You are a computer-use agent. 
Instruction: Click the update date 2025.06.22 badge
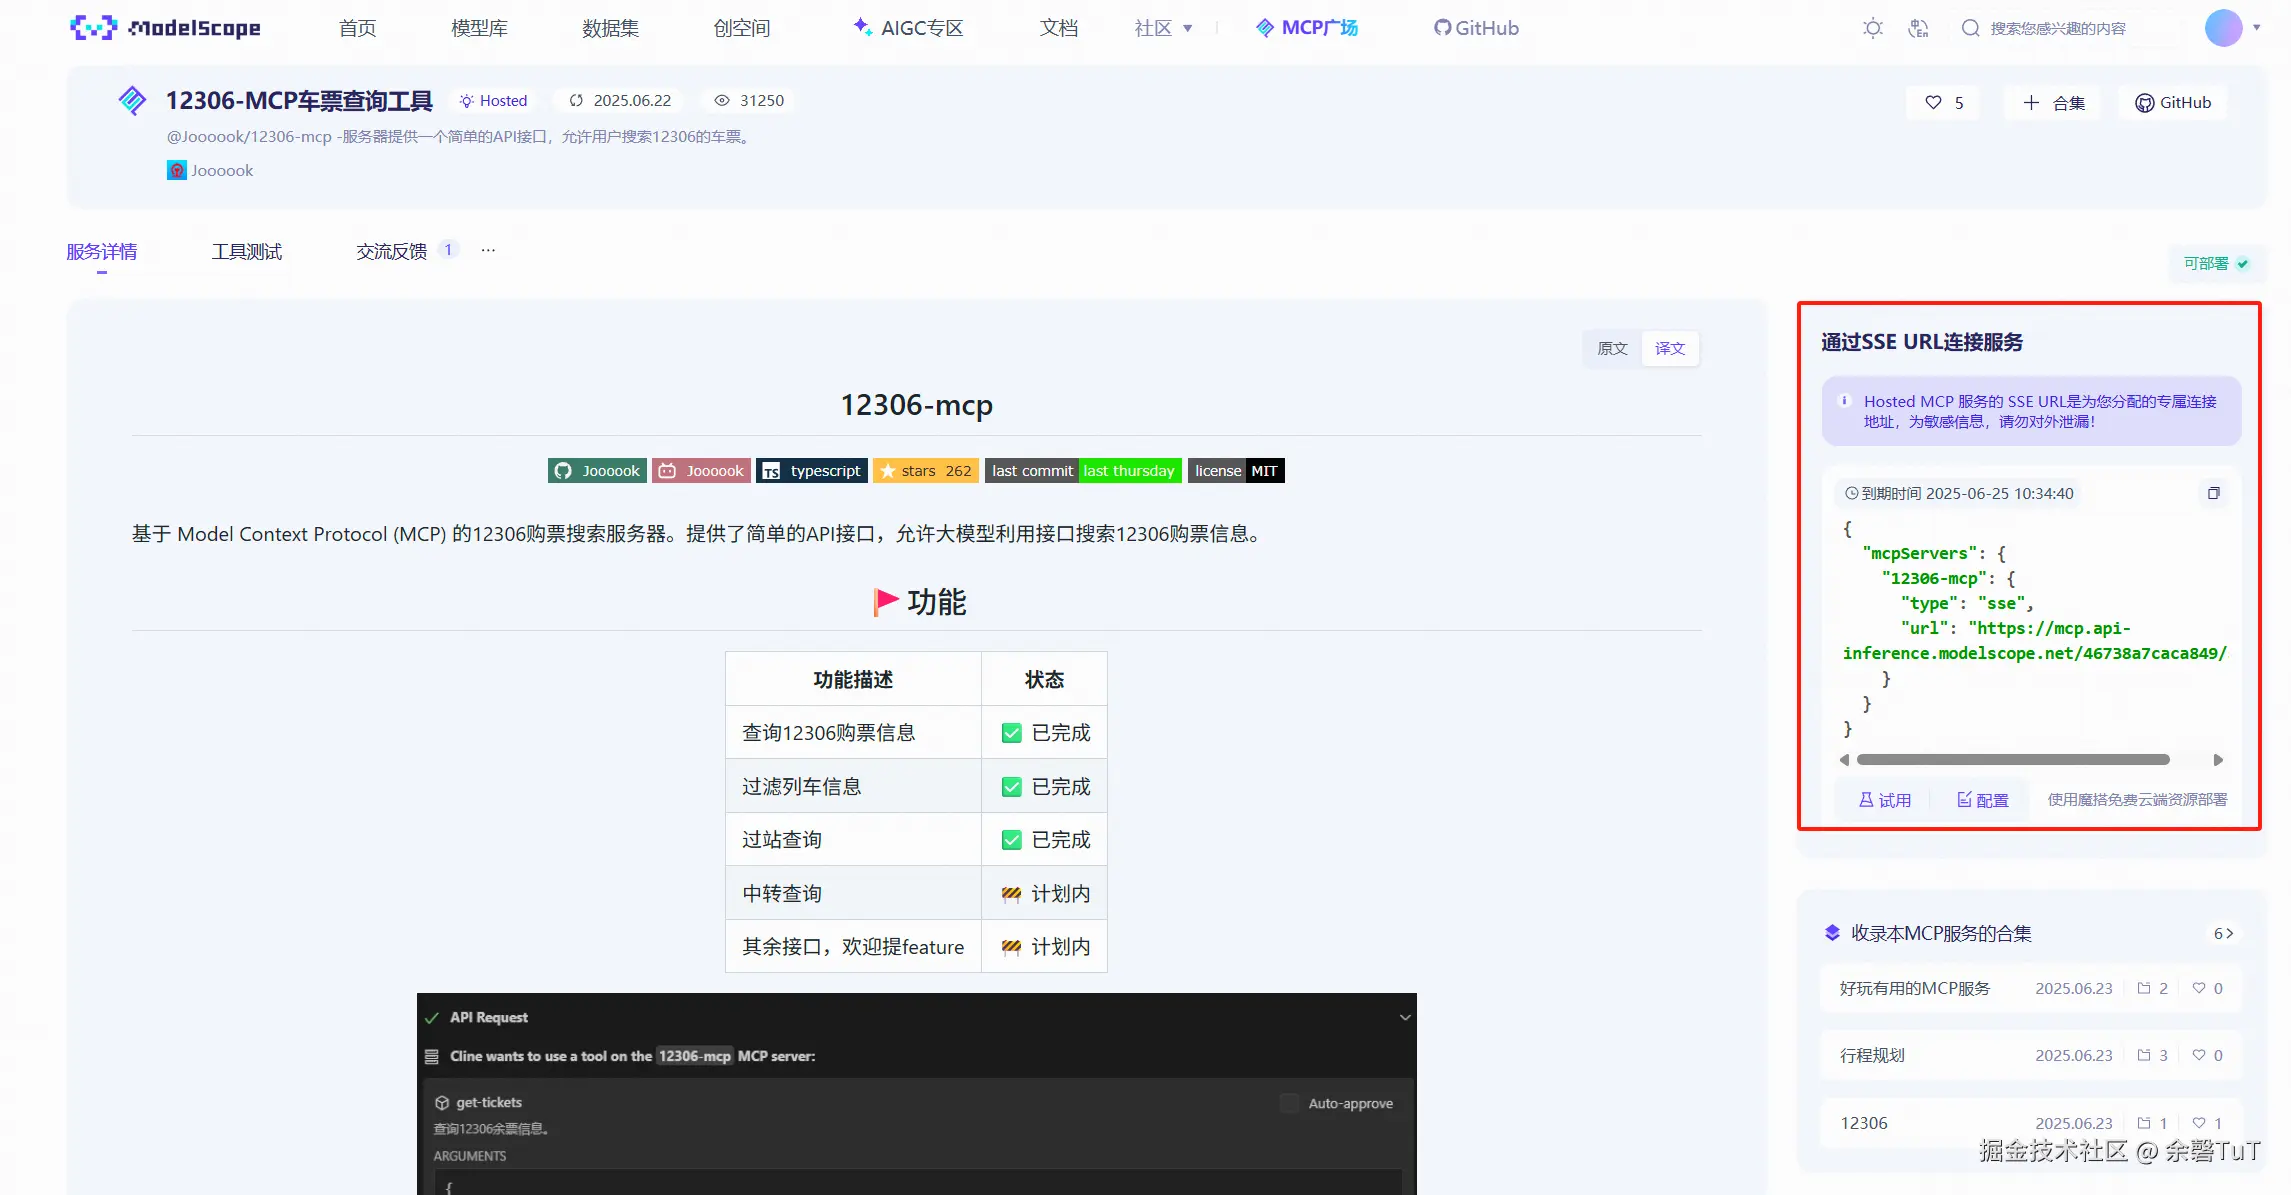[620, 100]
